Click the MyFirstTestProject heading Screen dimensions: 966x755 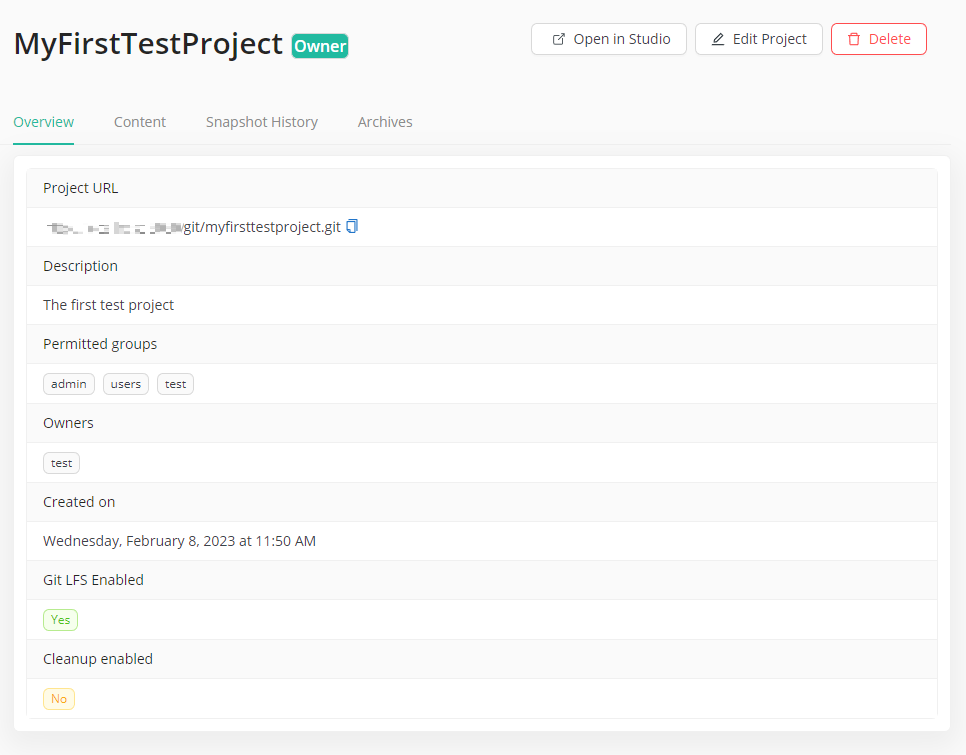(x=148, y=44)
